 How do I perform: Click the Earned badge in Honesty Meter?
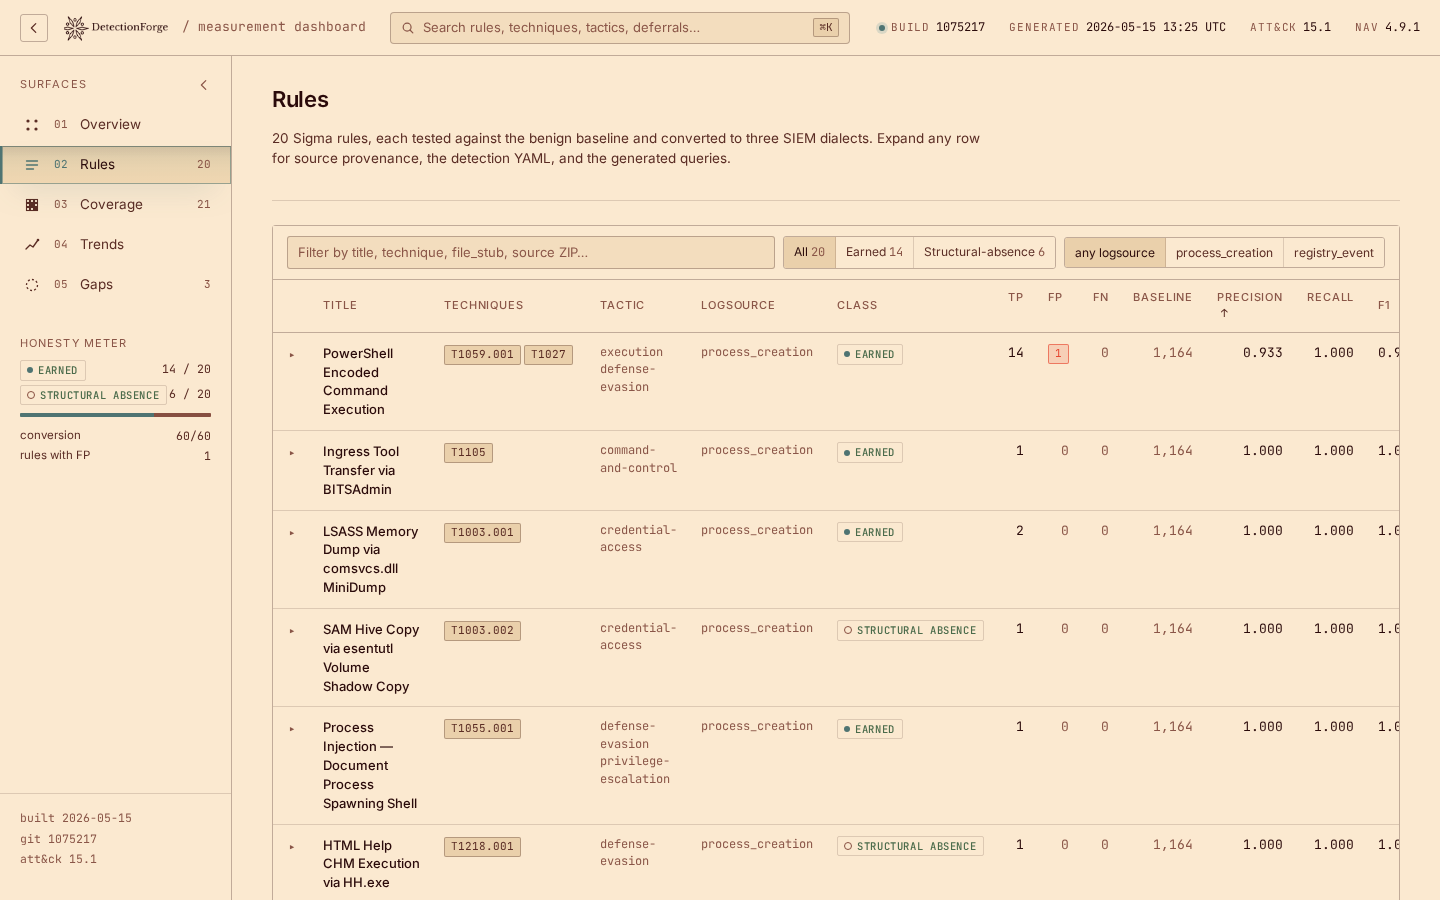[53, 370]
